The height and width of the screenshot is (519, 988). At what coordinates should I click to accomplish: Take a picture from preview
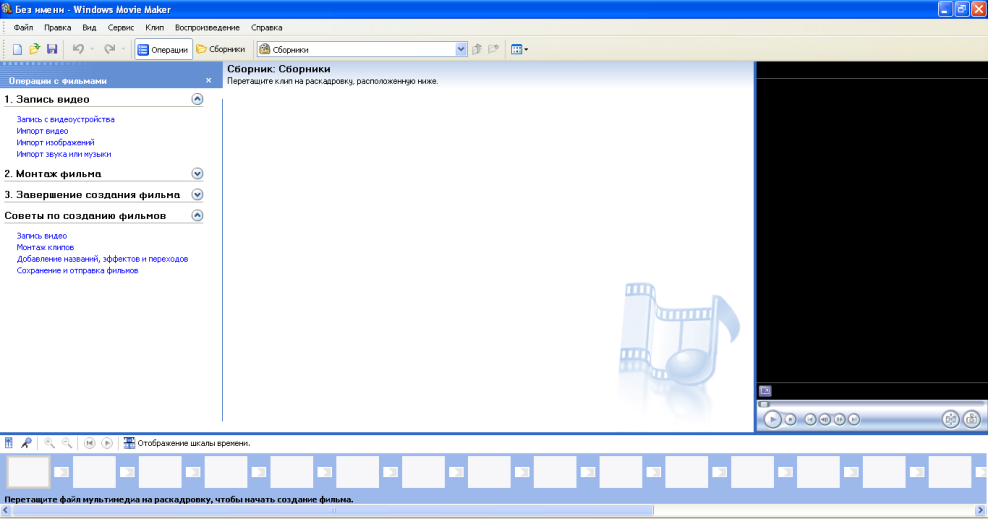tap(972, 419)
